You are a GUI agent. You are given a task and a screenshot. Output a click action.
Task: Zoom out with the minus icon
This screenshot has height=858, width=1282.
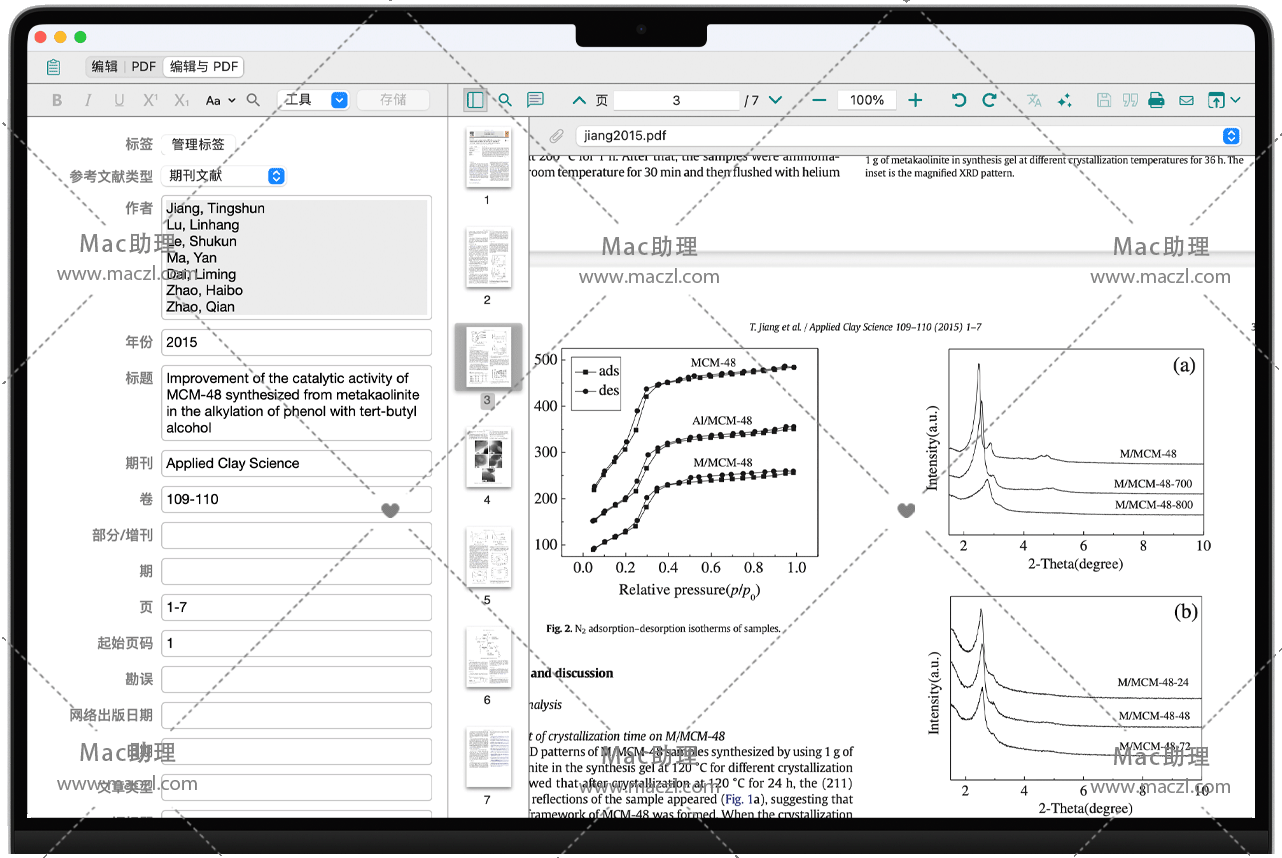click(819, 100)
